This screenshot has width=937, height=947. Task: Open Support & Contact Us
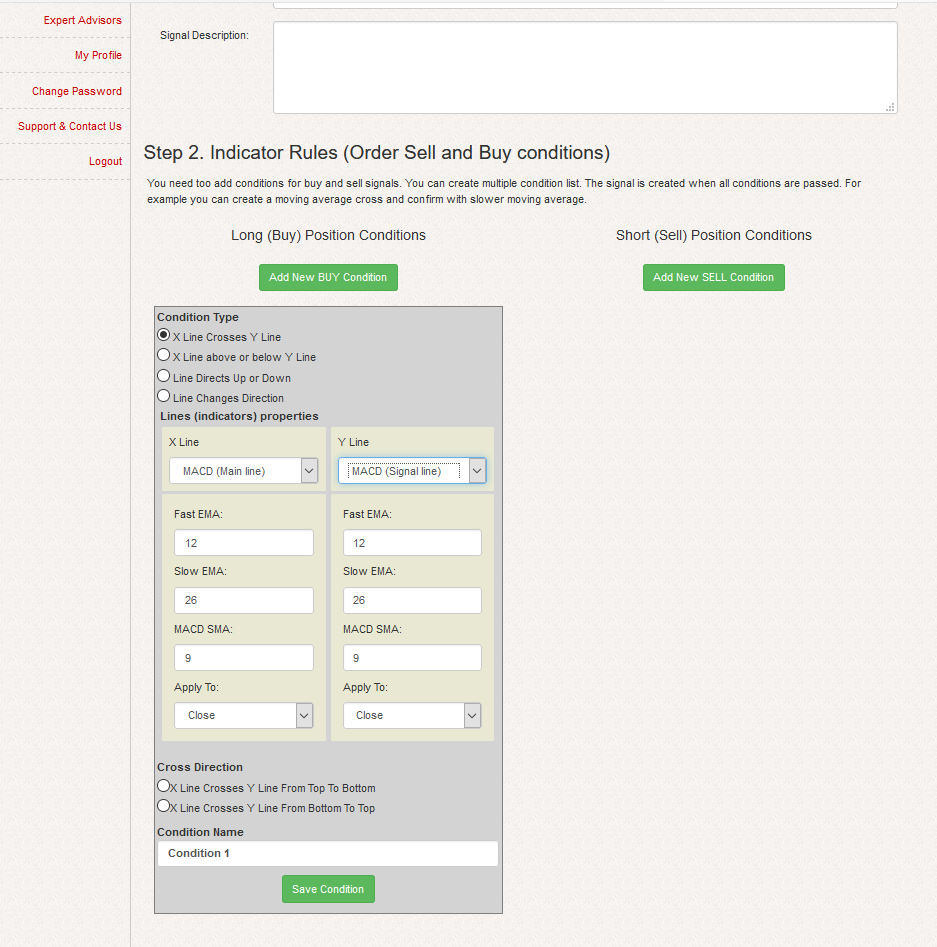click(x=69, y=126)
